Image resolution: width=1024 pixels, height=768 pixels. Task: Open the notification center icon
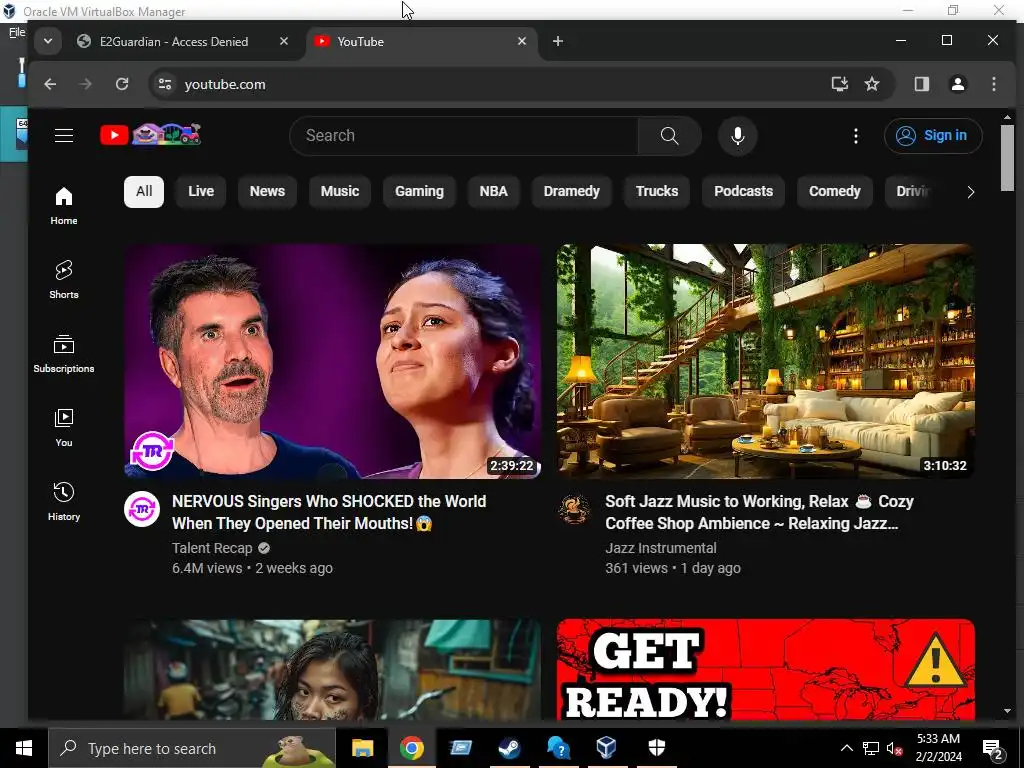pyautogui.click(x=994, y=750)
